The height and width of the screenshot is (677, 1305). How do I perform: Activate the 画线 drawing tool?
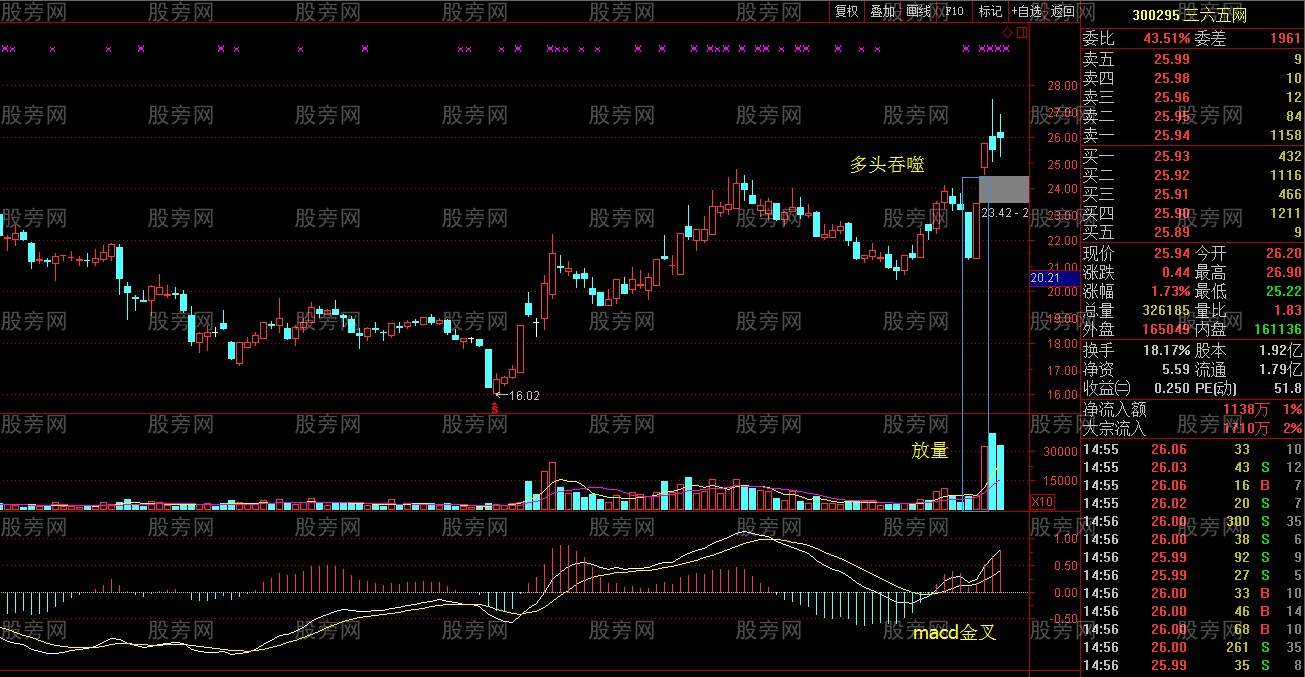click(918, 11)
